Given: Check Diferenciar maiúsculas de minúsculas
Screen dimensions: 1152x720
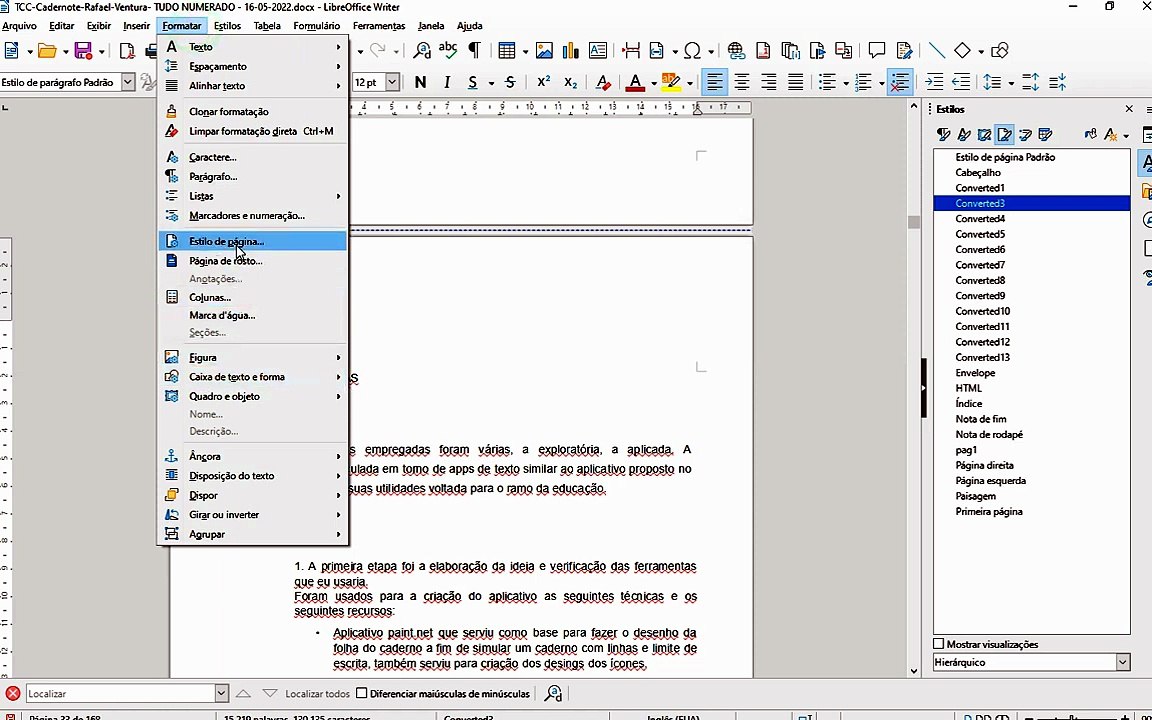Looking at the screenshot, I should pos(361,693).
